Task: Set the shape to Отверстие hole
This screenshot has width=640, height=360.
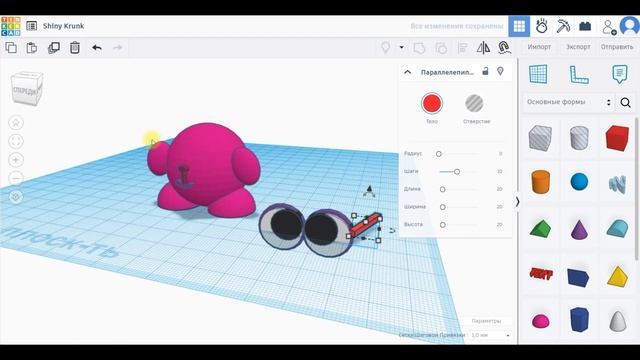Action: tap(474, 103)
